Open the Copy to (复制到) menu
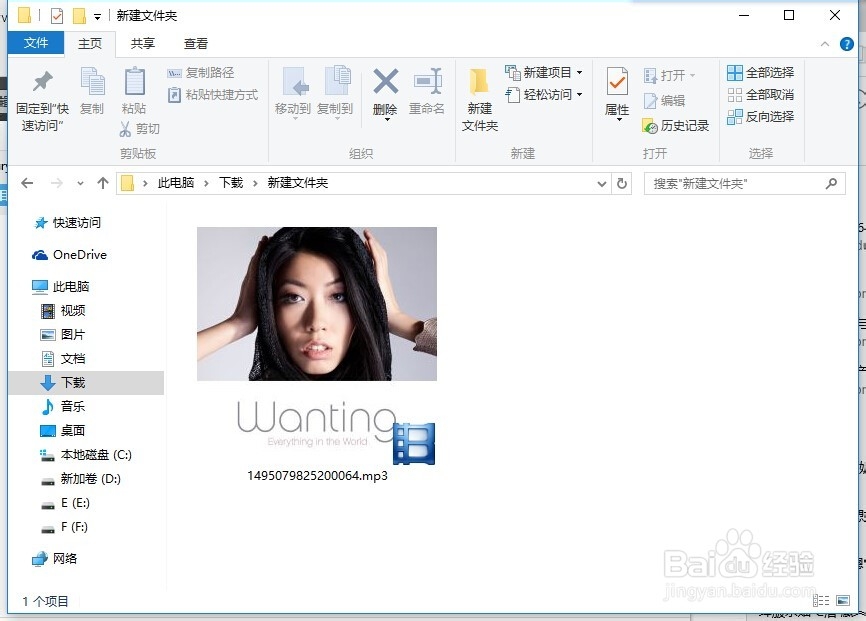 point(335,92)
